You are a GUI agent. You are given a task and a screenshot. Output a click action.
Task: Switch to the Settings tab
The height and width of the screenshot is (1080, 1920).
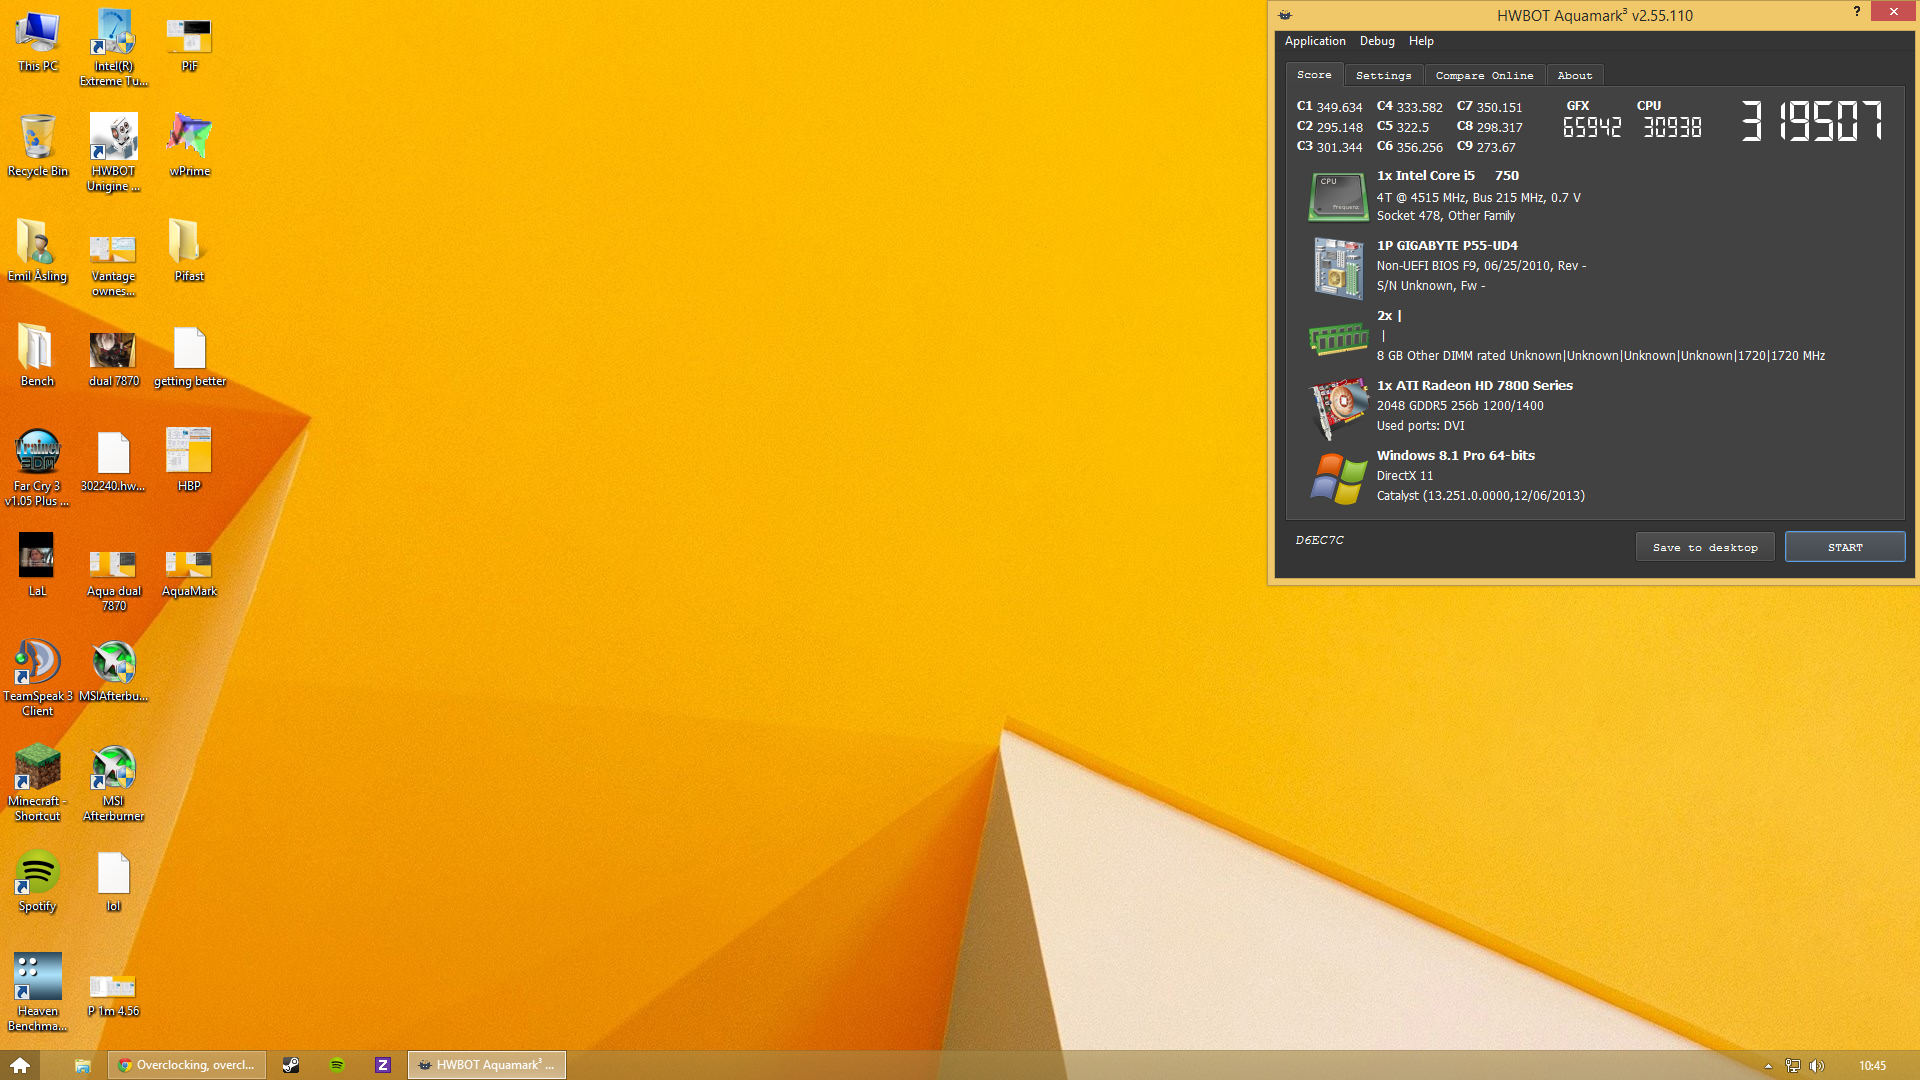tap(1383, 76)
